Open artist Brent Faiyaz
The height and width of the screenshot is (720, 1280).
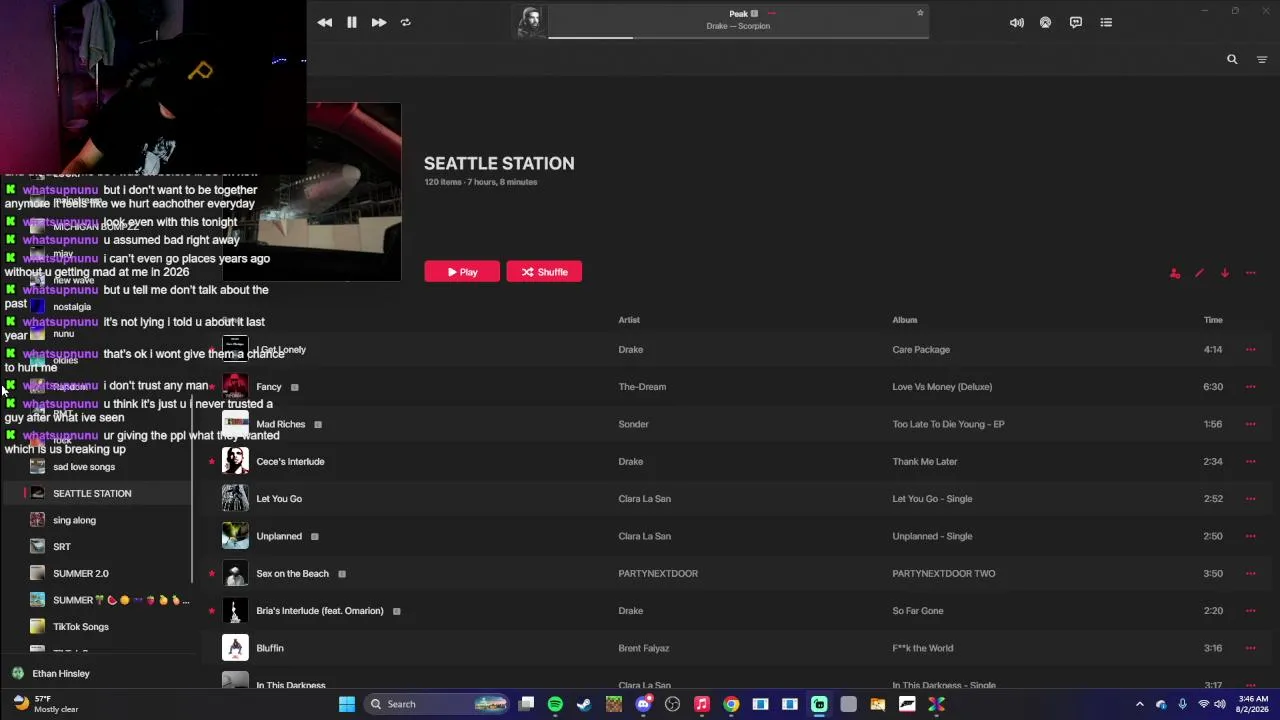pyautogui.click(x=644, y=648)
